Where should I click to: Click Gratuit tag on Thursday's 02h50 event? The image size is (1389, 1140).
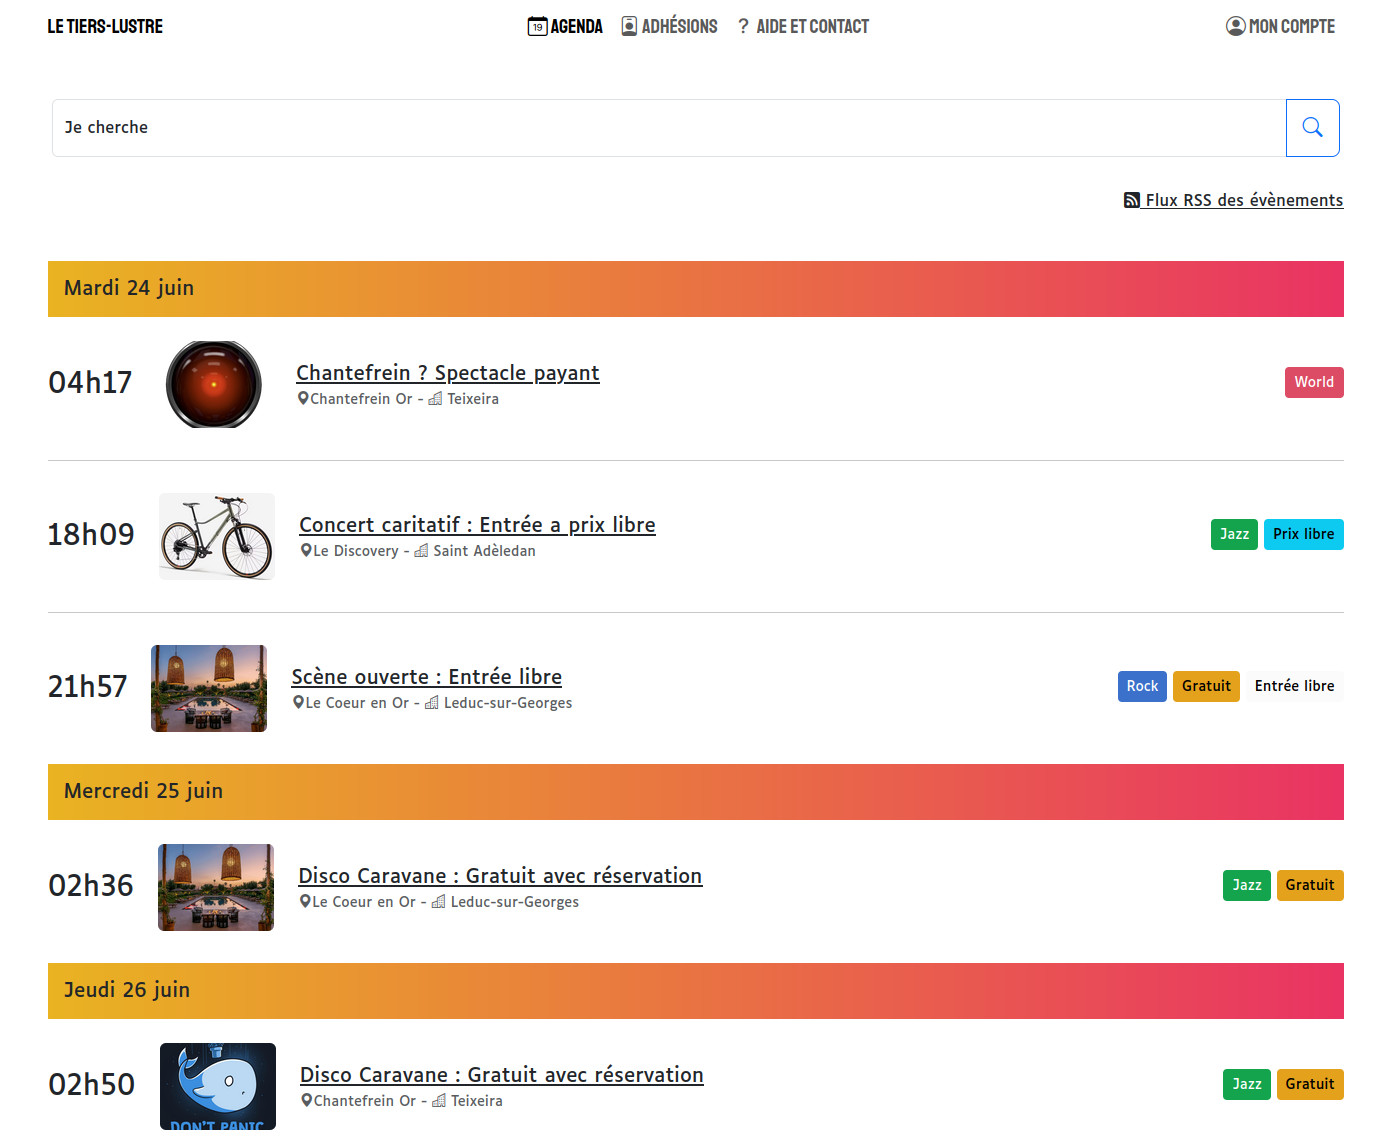tap(1309, 1084)
